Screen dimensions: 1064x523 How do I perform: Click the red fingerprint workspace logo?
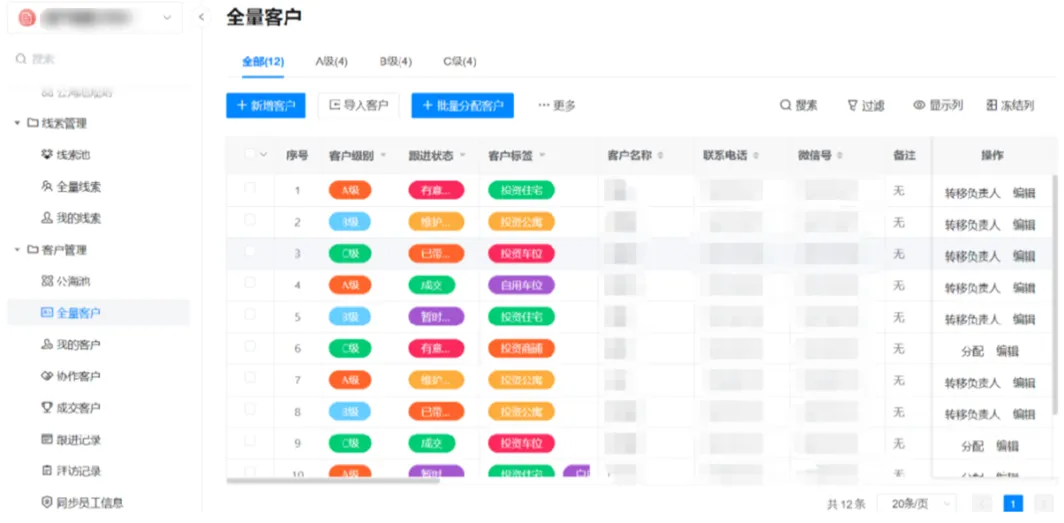click(x=26, y=18)
